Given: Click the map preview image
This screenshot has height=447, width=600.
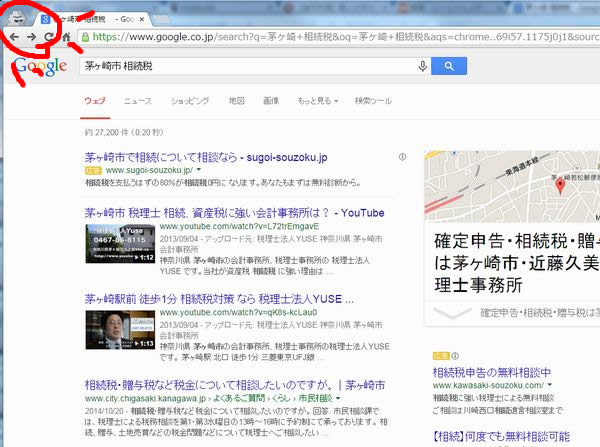Looking at the screenshot, I should 512,186.
